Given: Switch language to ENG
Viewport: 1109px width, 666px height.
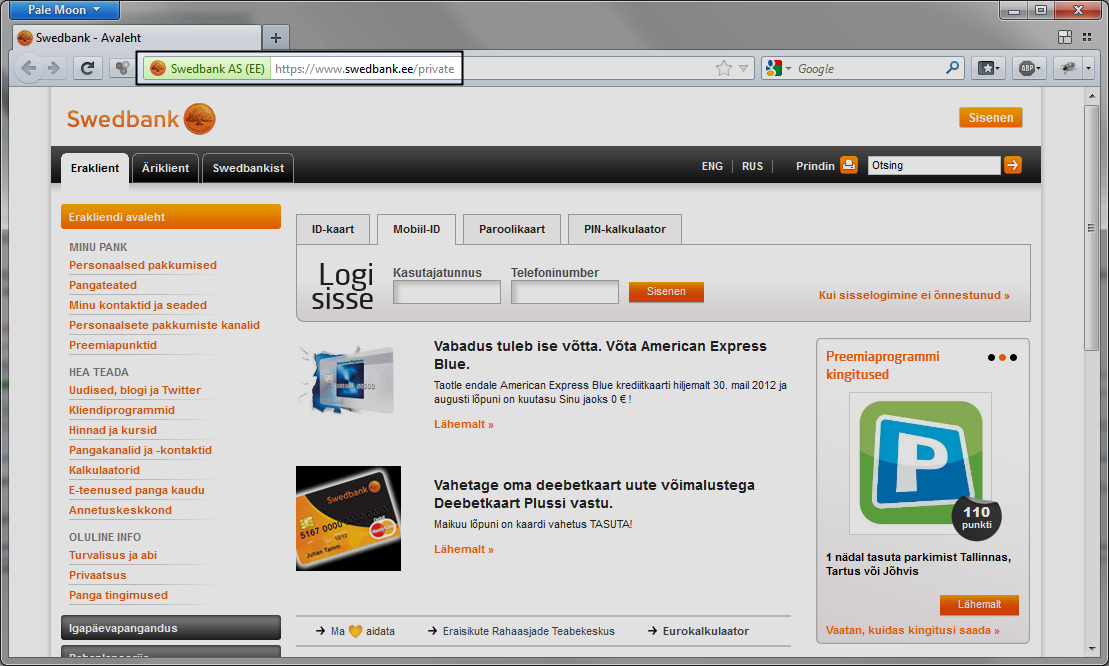Looking at the screenshot, I should click(x=712, y=166).
